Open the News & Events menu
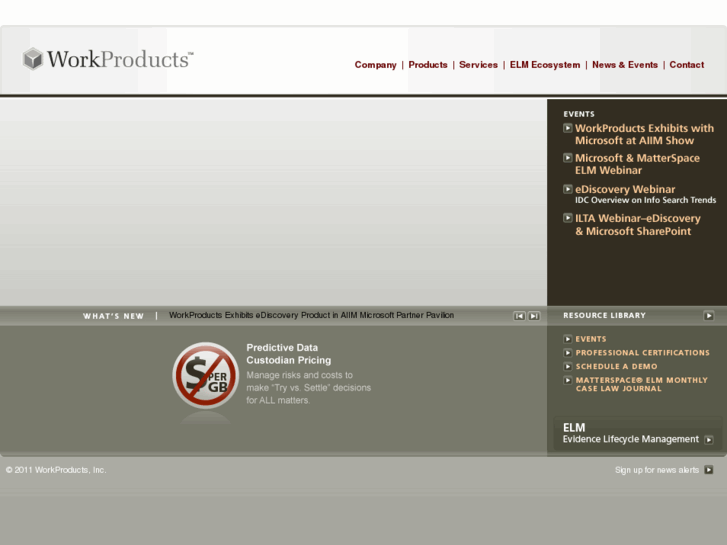The height and width of the screenshot is (545, 727). (625, 65)
